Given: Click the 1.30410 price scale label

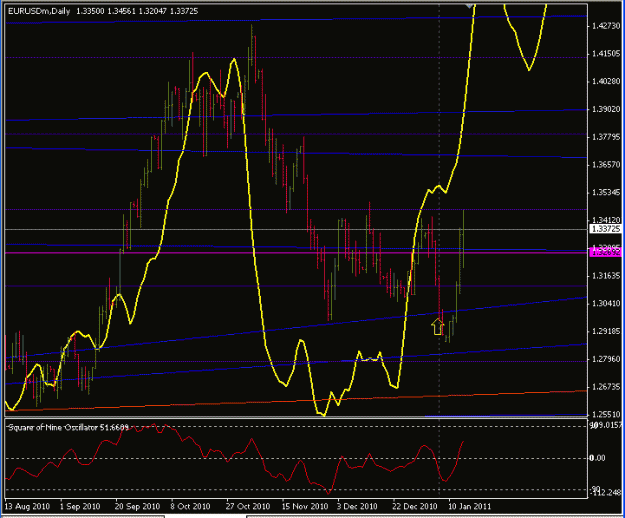Looking at the screenshot, I should click(x=606, y=304).
